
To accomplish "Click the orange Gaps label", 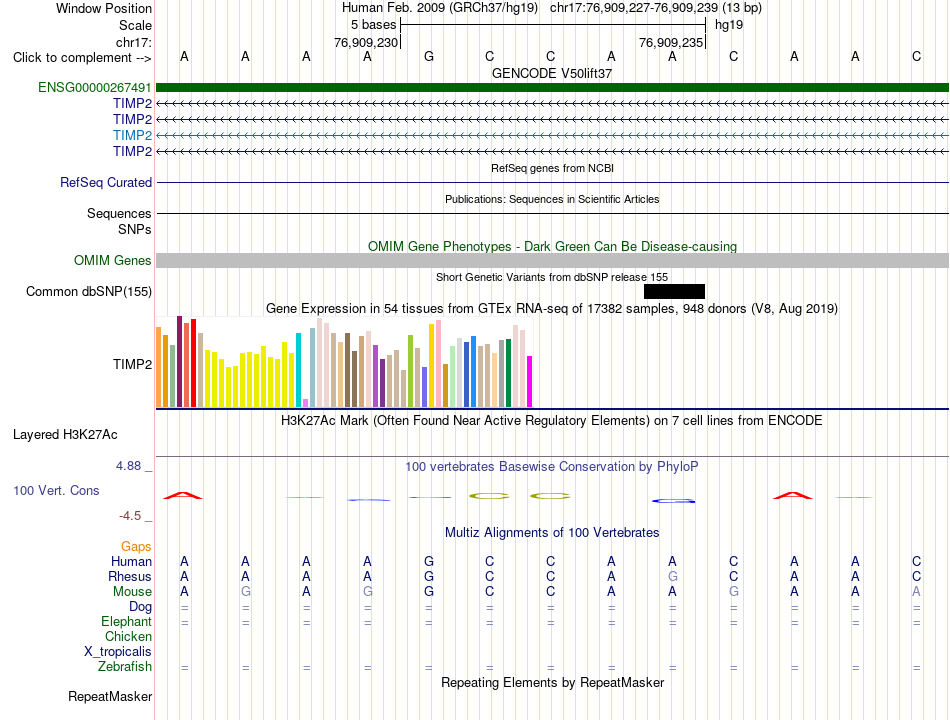I will 136,547.
